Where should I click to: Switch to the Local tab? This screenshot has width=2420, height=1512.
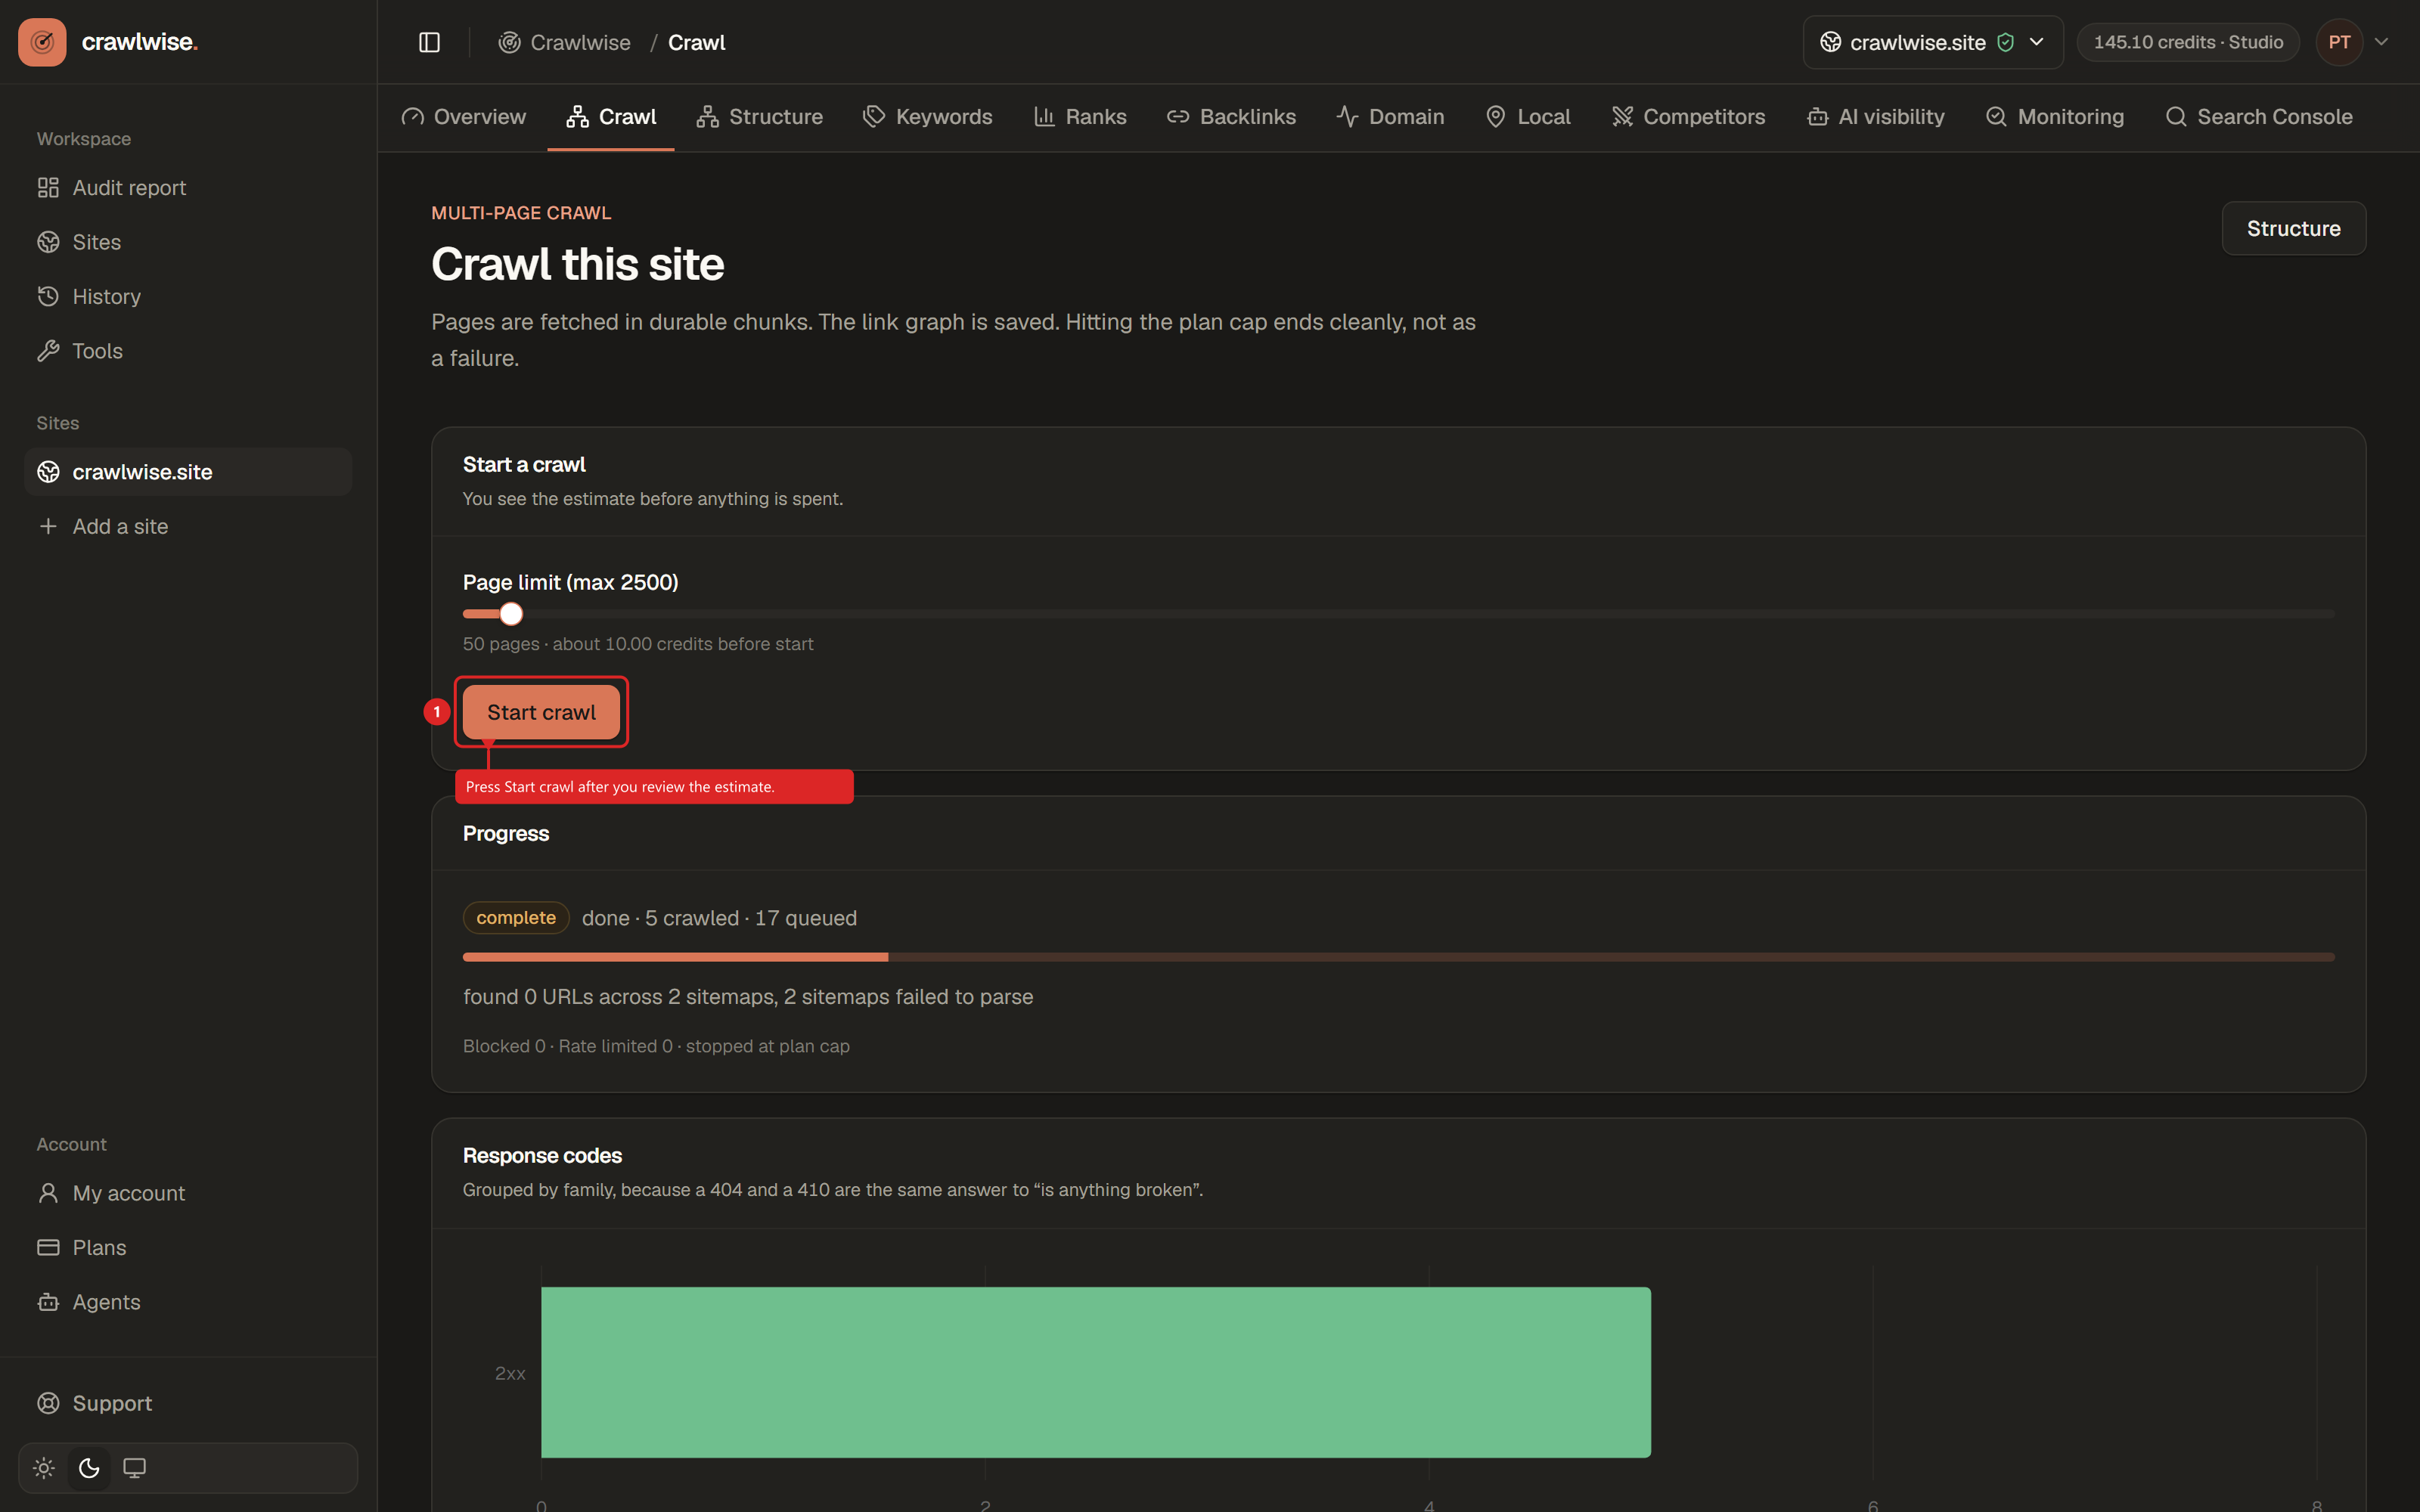tap(1529, 117)
